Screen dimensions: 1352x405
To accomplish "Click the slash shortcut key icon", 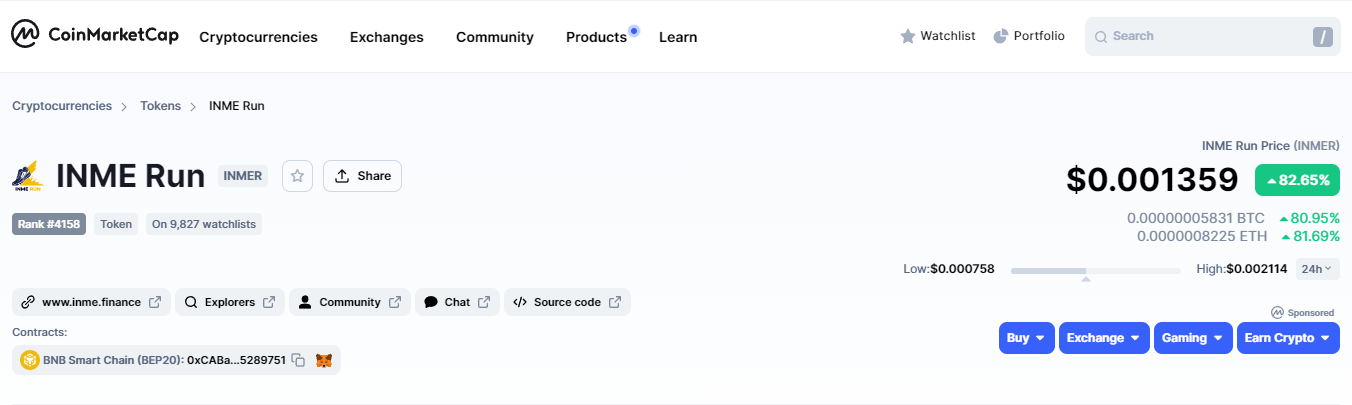I will (1323, 37).
